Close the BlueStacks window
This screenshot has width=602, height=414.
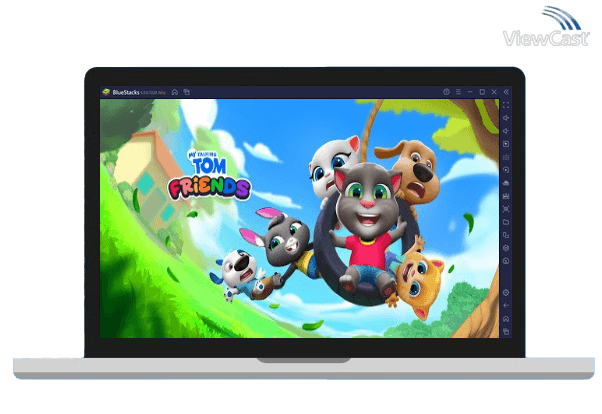coord(494,92)
